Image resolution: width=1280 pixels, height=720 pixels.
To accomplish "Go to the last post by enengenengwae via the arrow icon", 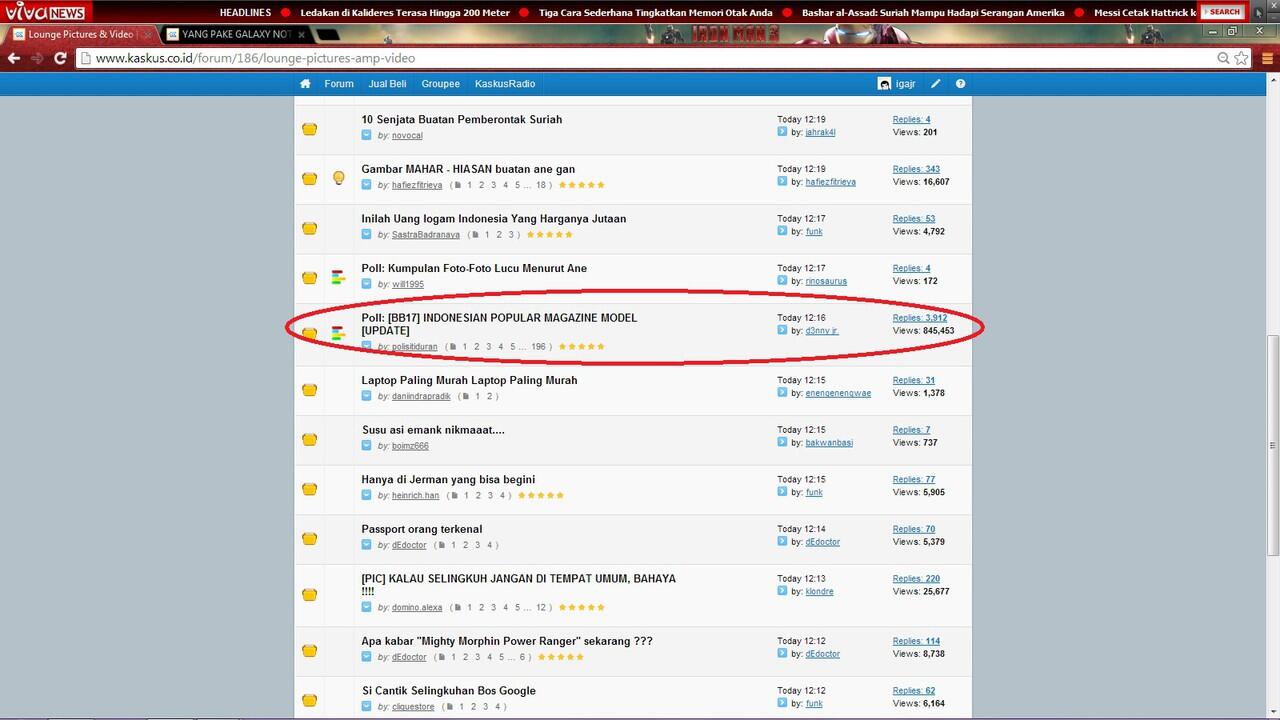I will pos(782,393).
